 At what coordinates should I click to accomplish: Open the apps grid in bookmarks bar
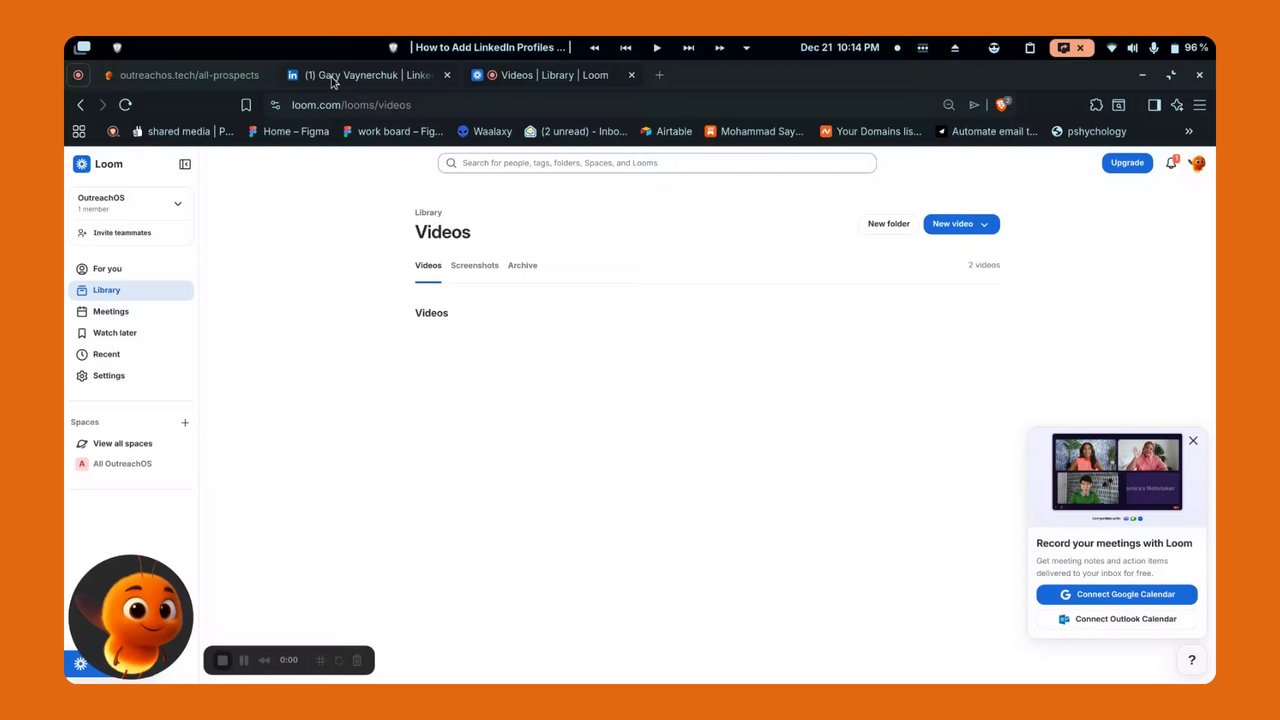click(x=79, y=131)
